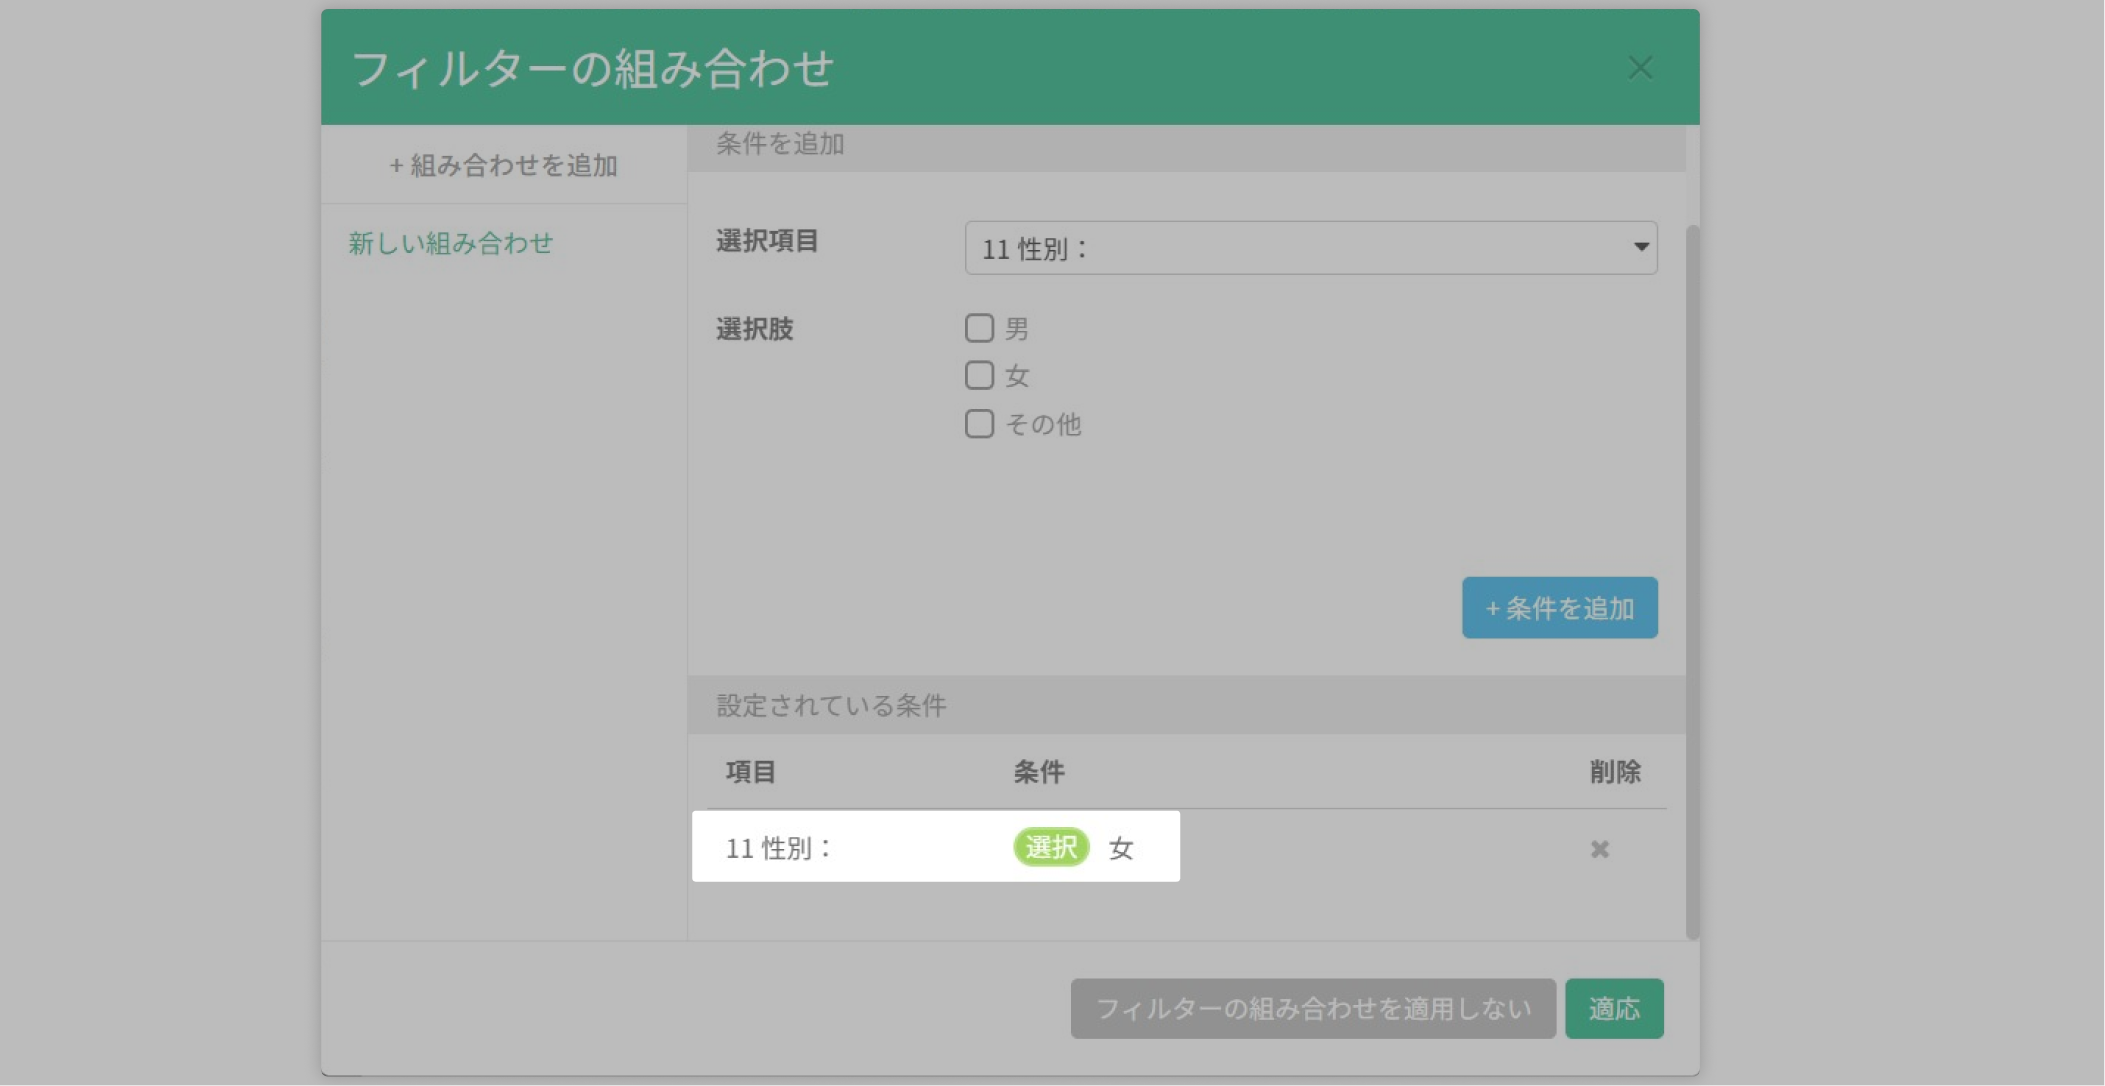Viewport: 2105px width, 1086px height.
Task: Check the 女 checkbox
Action: click(x=979, y=376)
